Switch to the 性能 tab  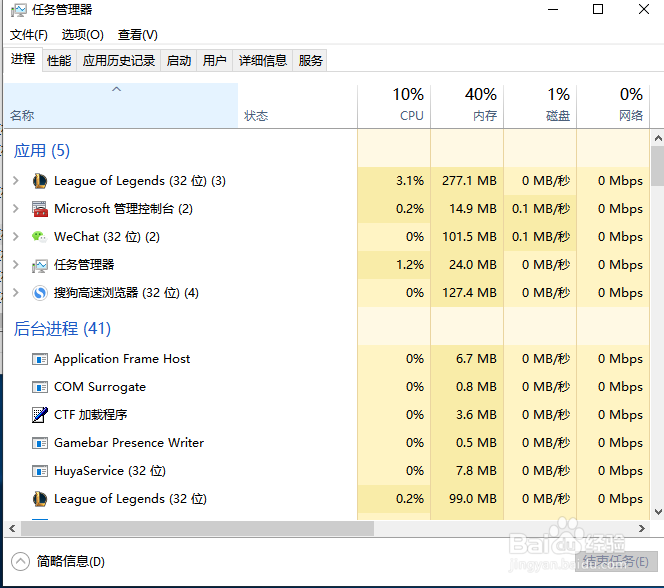(x=59, y=61)
